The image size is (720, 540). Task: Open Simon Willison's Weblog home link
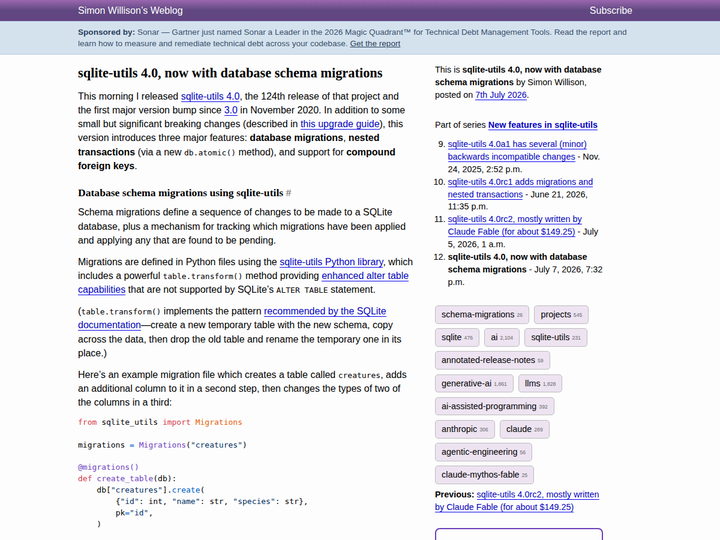point(130,11)
